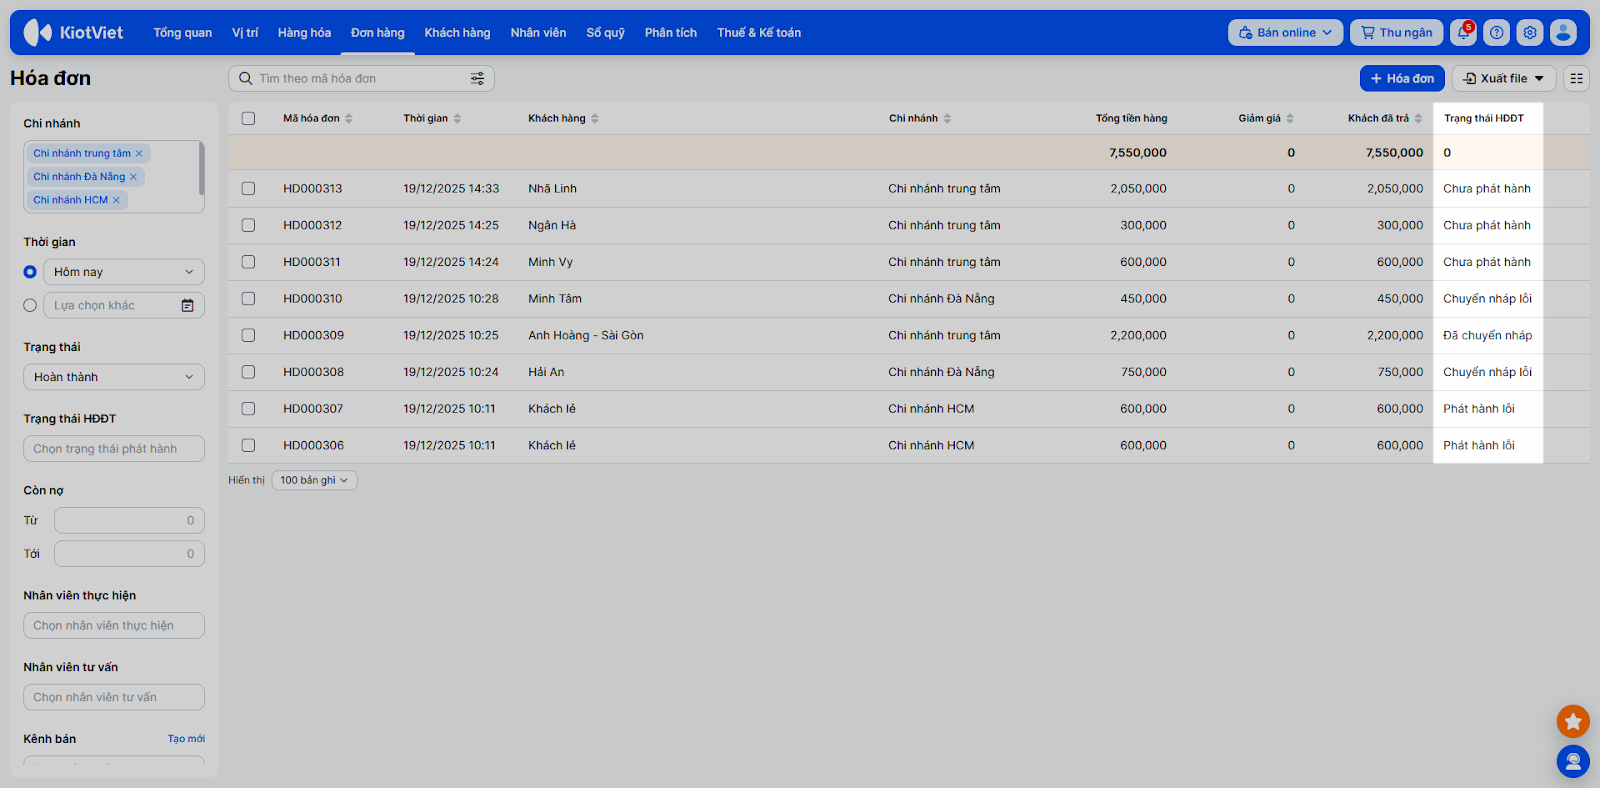This screenshot has height=788, width=1600.
Task: Open the user account avatar
Action: pyautogui.click(x=1563, y=33)
